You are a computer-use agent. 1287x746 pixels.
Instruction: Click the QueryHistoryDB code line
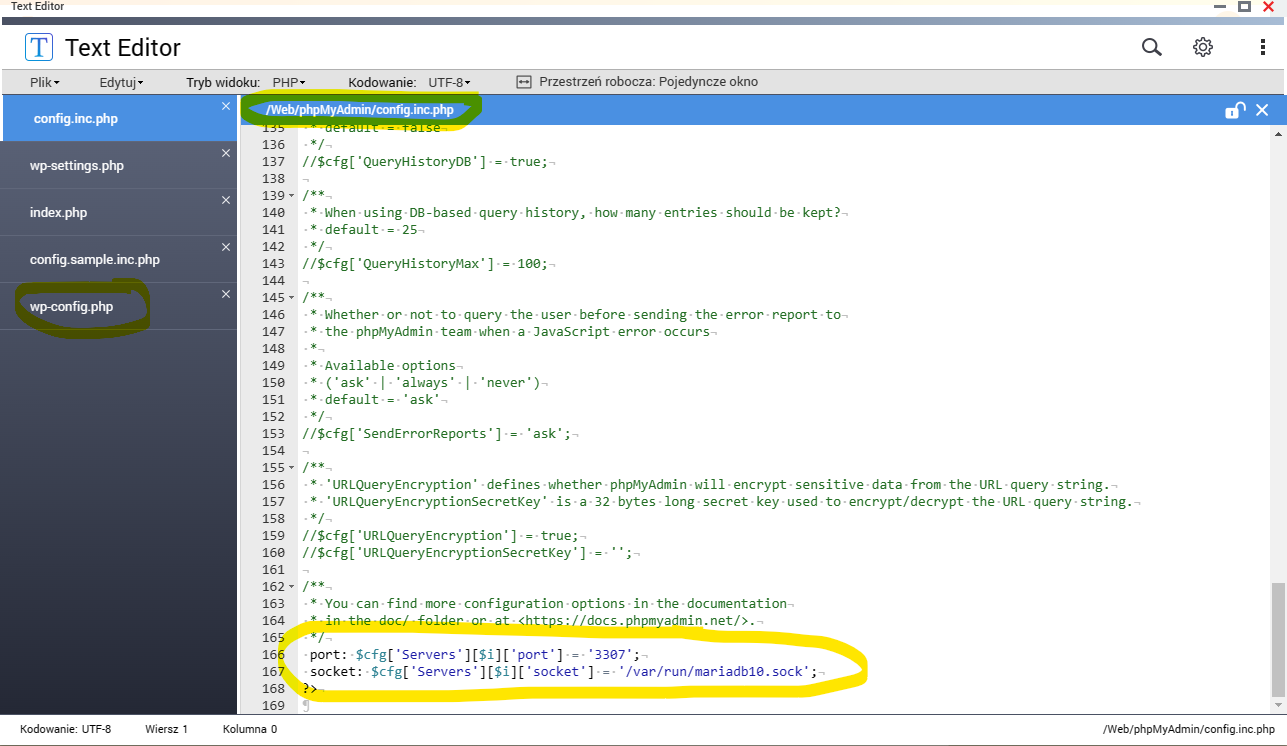tap(429, 162)
